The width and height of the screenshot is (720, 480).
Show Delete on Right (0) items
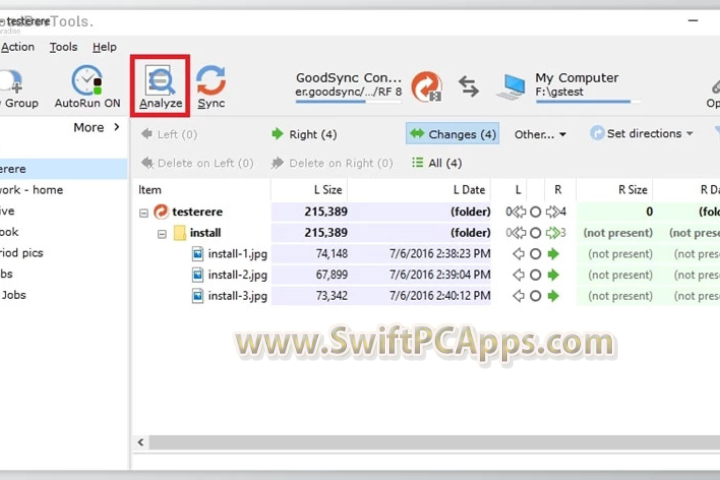pyautogui.click(x=332, y=163)
